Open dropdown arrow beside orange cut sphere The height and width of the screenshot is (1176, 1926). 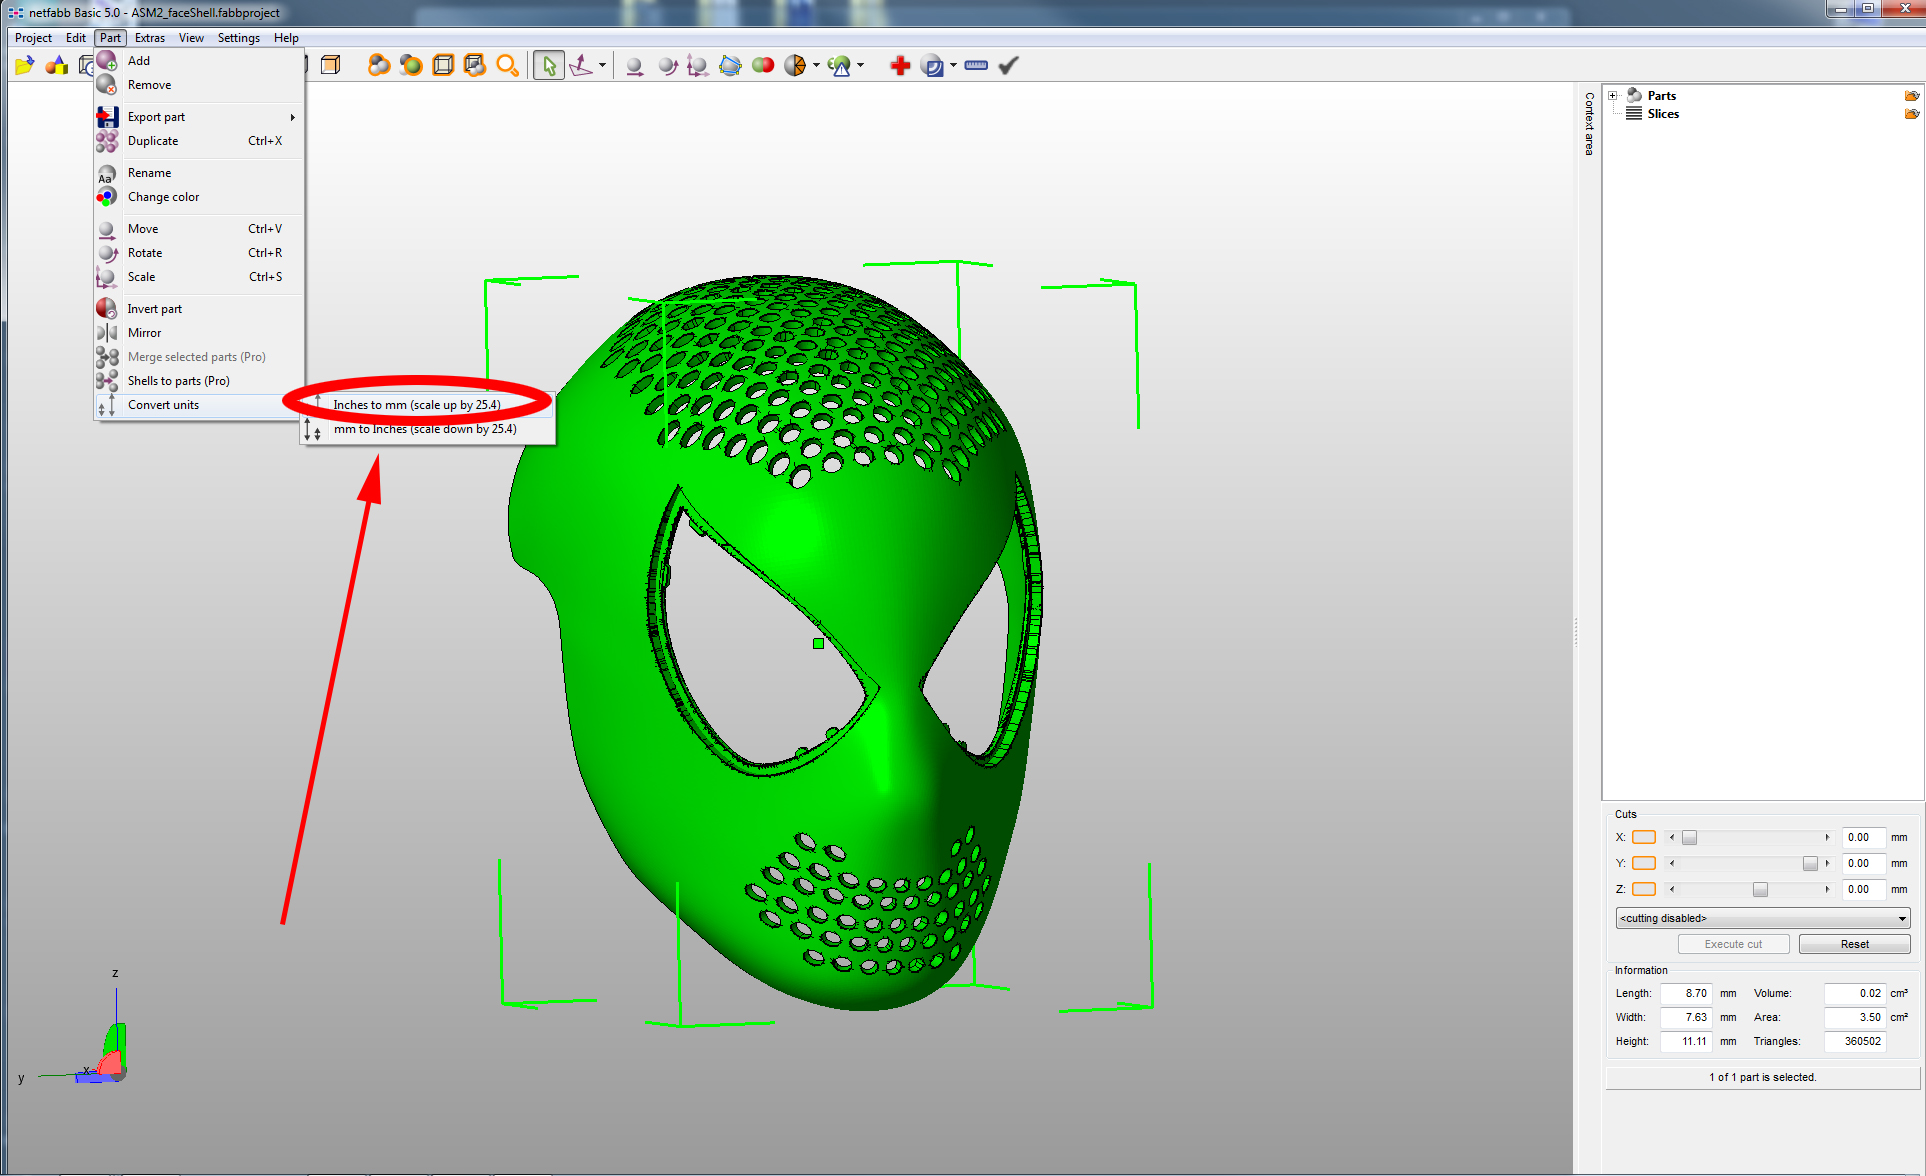pos(817,66)
